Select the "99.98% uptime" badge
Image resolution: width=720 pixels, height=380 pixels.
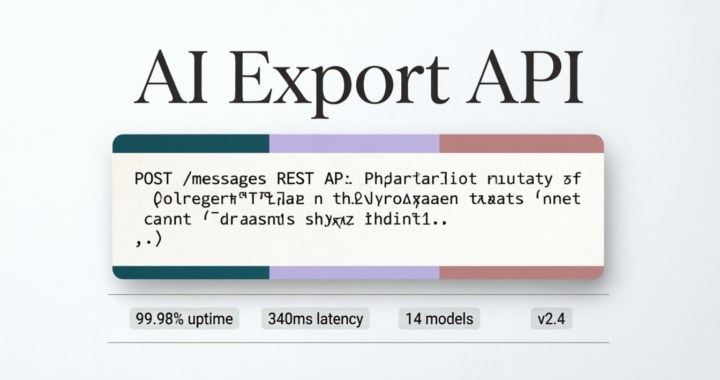(x=184, y=319)
